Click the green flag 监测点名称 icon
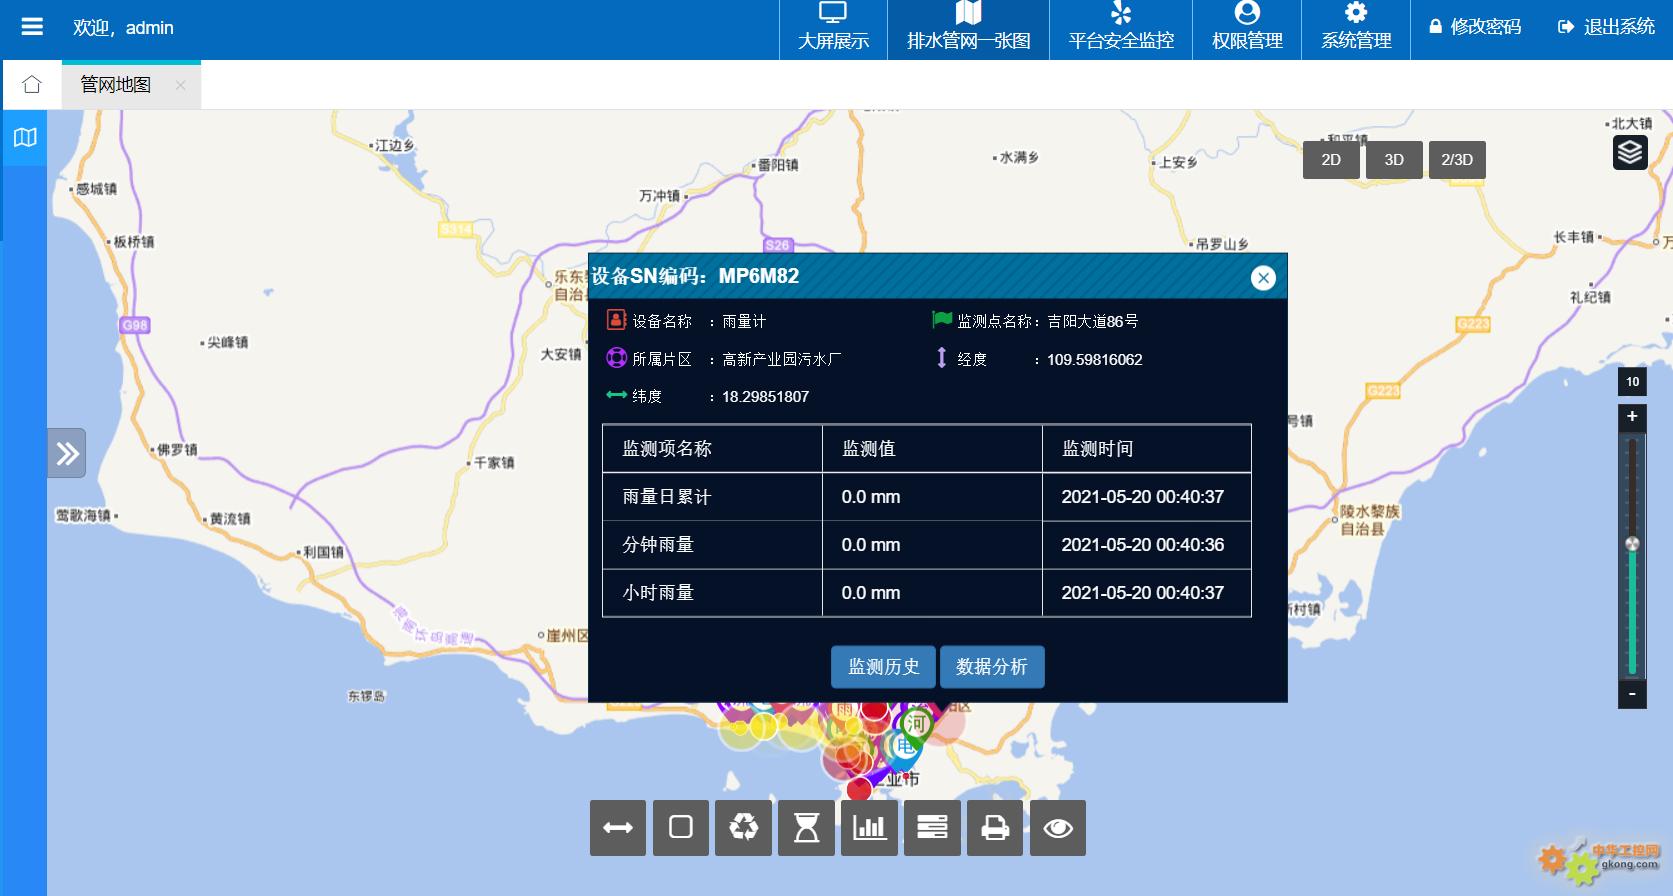 click(942, 320)
